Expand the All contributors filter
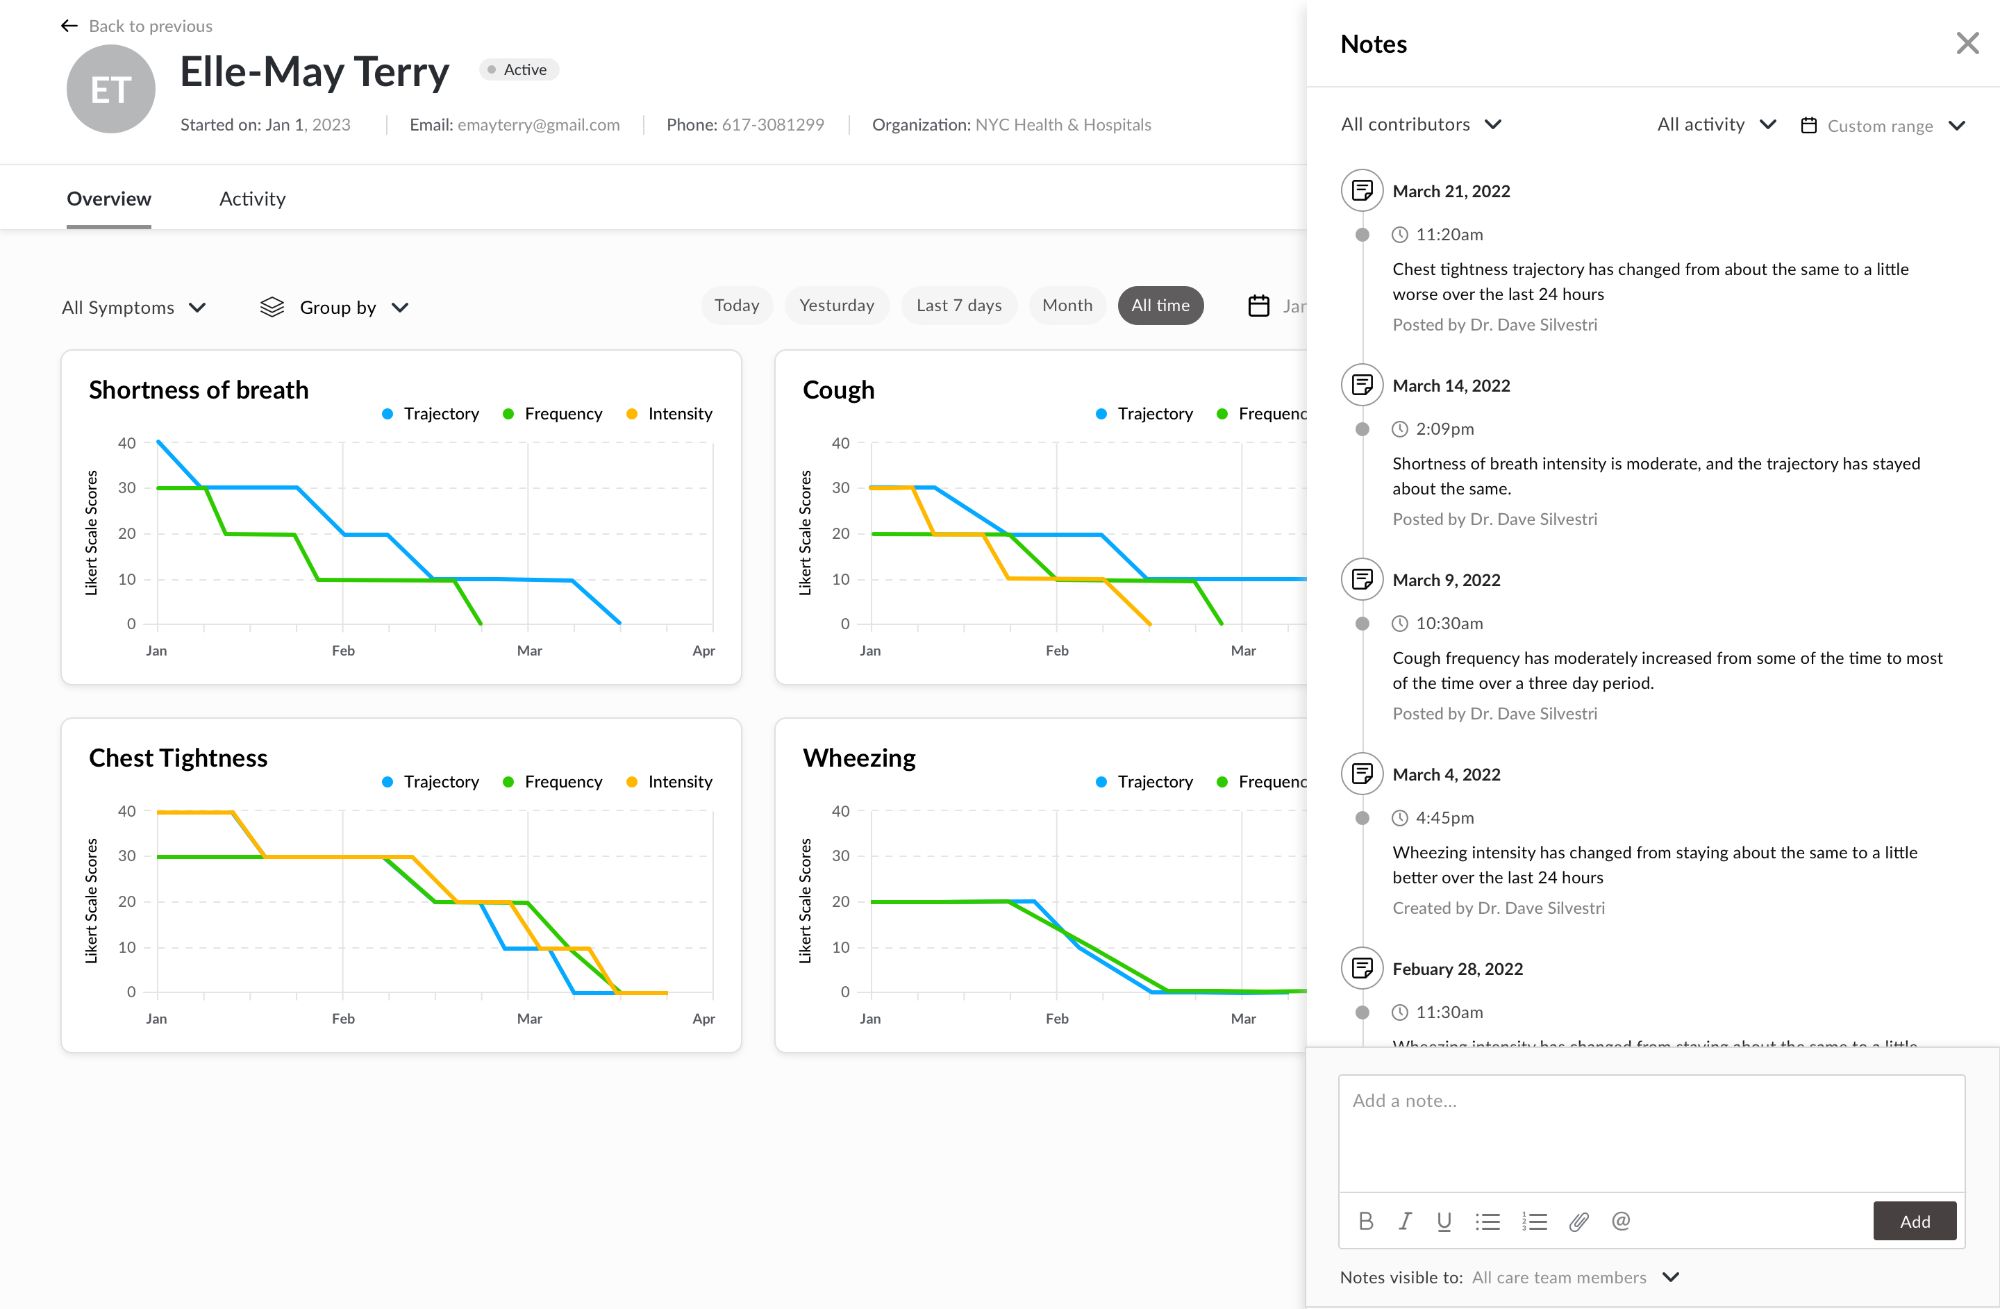 pos(1421,124)
